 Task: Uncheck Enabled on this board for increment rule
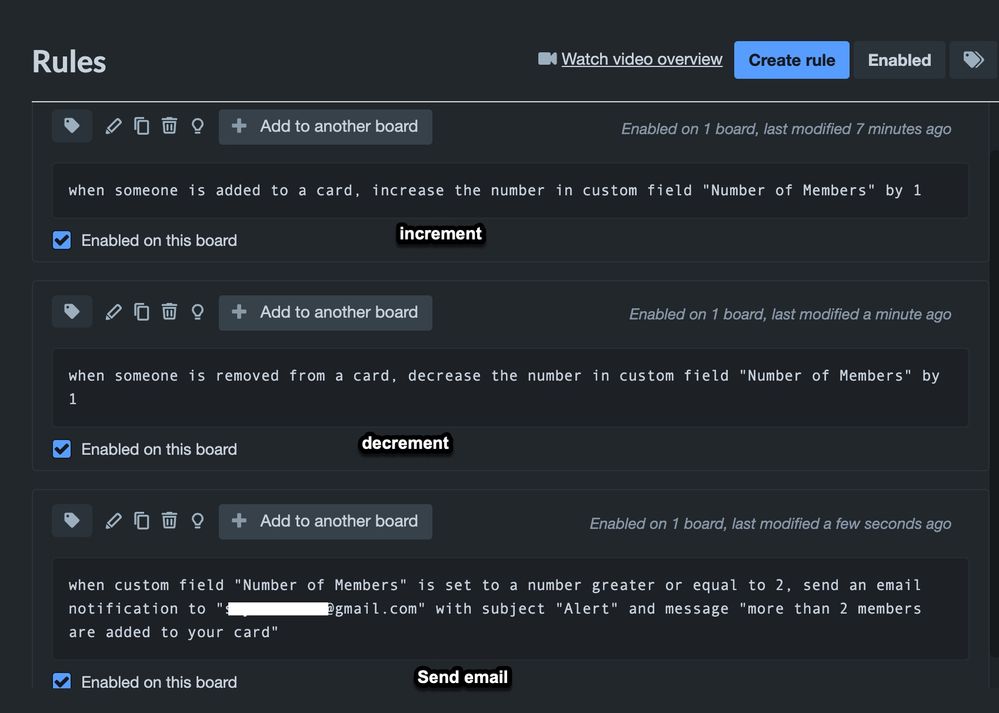click(x=61, y=240)
